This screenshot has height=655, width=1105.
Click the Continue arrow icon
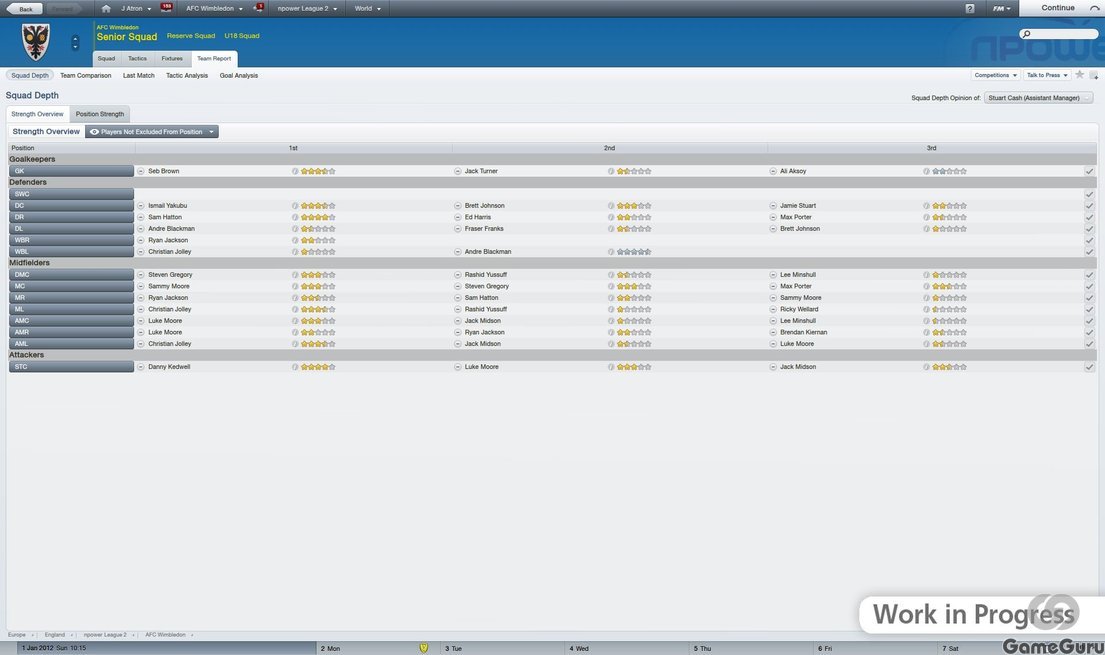coord(1094,8)
